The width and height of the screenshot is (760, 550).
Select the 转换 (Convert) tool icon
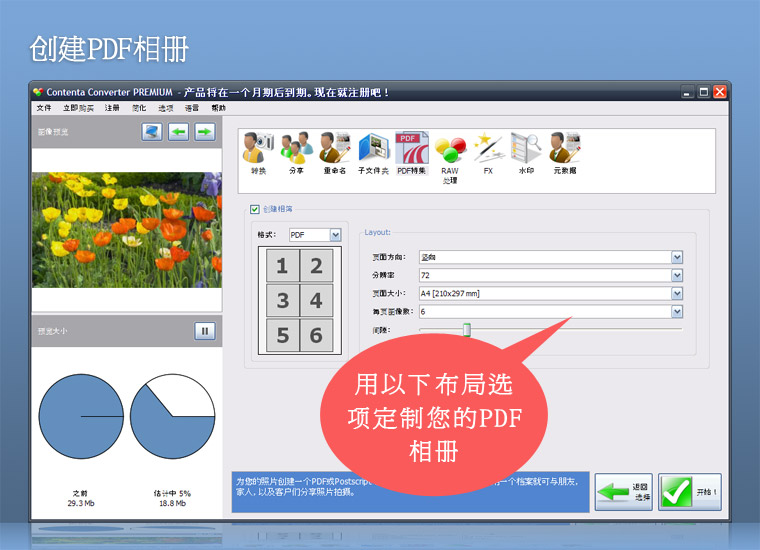point(258,150)
